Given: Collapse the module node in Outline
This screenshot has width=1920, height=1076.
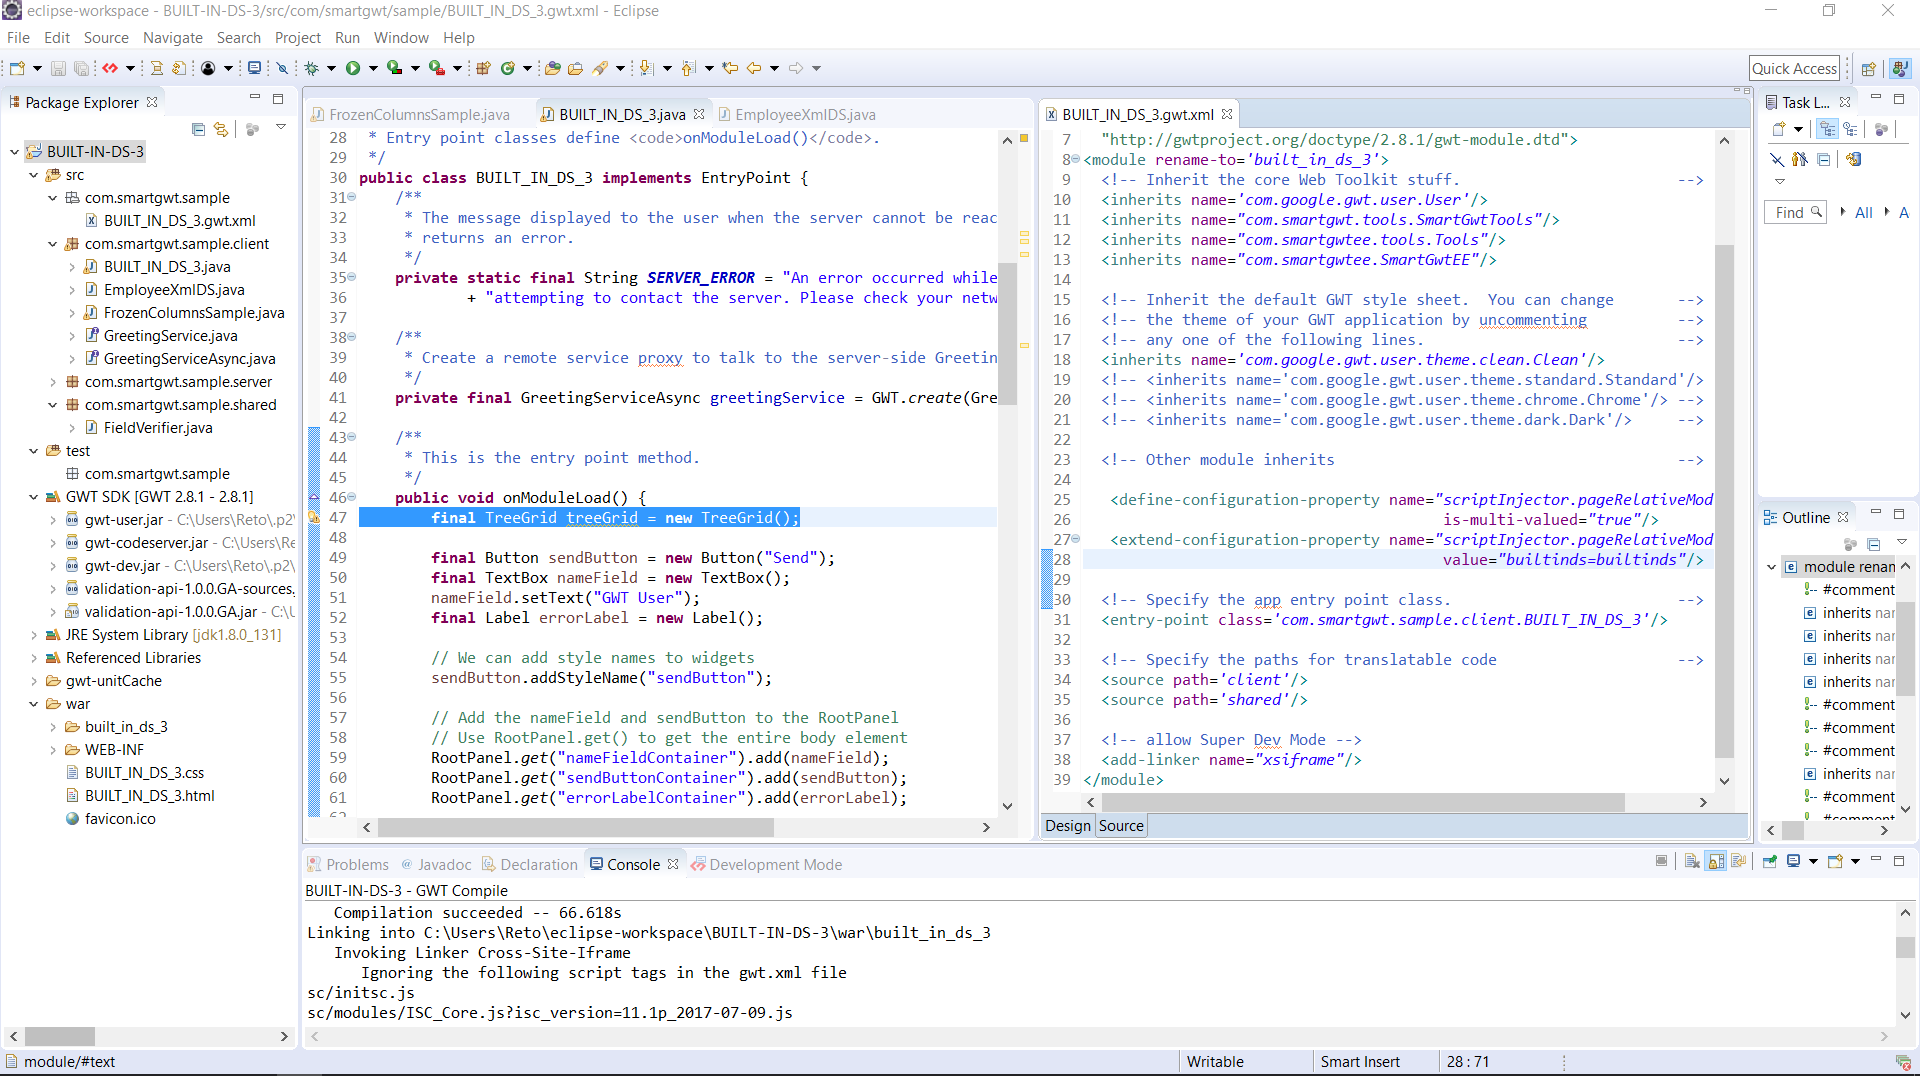Looking at the screenshot, I should [1771, 567].
